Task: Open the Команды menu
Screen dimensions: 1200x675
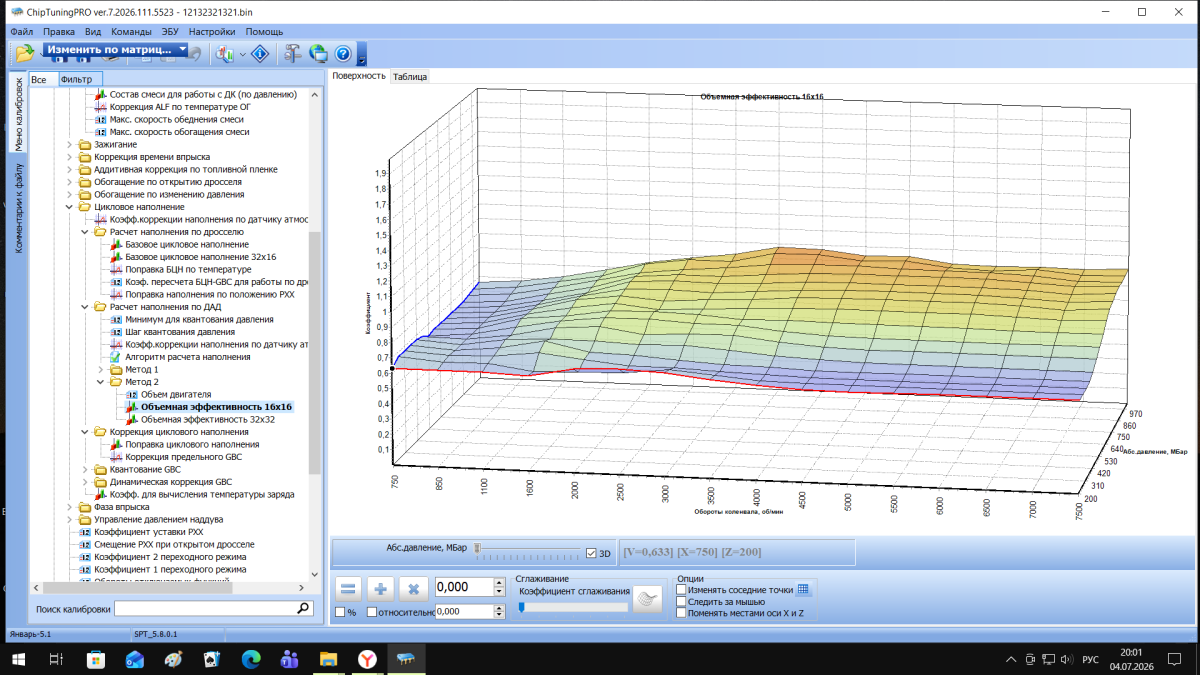Action: coord(132,31)
